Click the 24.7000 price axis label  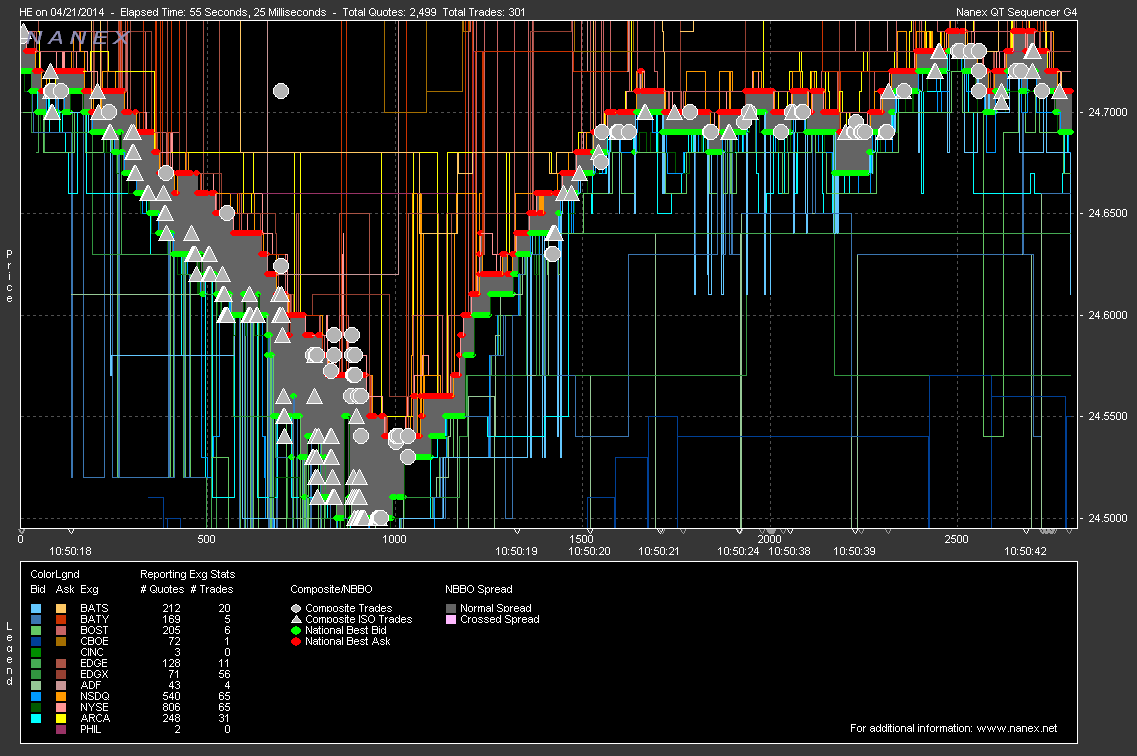pyautogui.click(x=1108, y=112)
